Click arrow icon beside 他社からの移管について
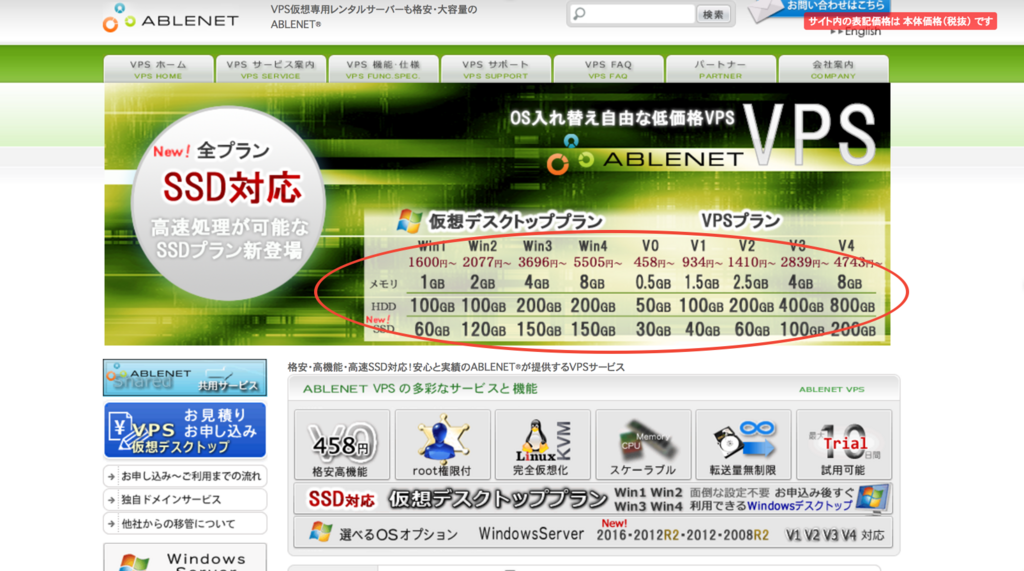Screen dimensions: 1024x571 click(112, 525)
